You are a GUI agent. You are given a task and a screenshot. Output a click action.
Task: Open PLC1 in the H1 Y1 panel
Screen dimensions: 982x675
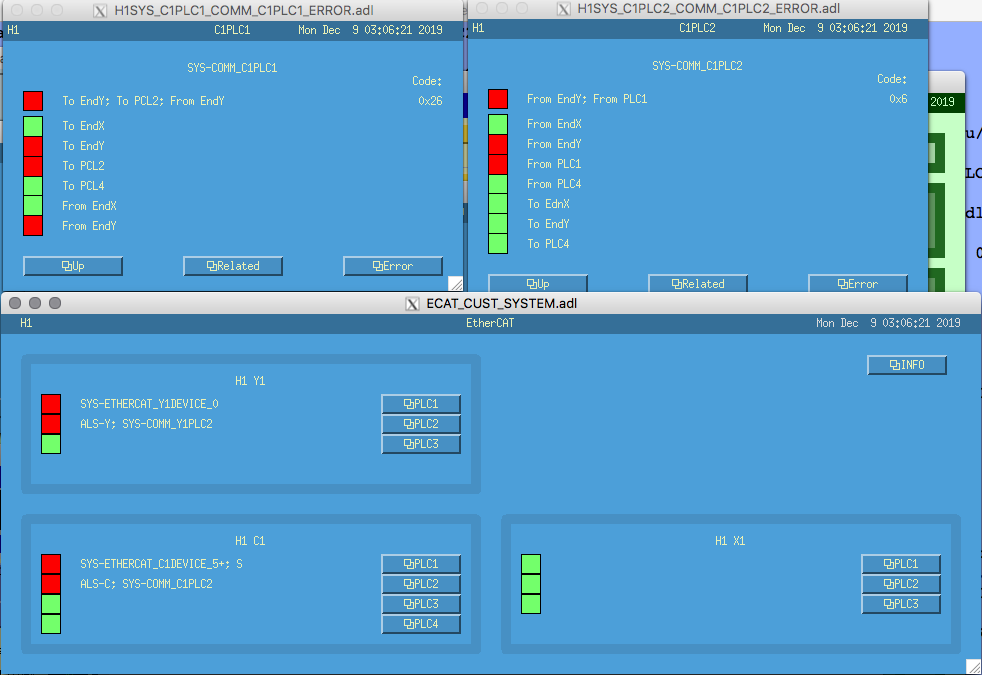(x=421, y=404)
